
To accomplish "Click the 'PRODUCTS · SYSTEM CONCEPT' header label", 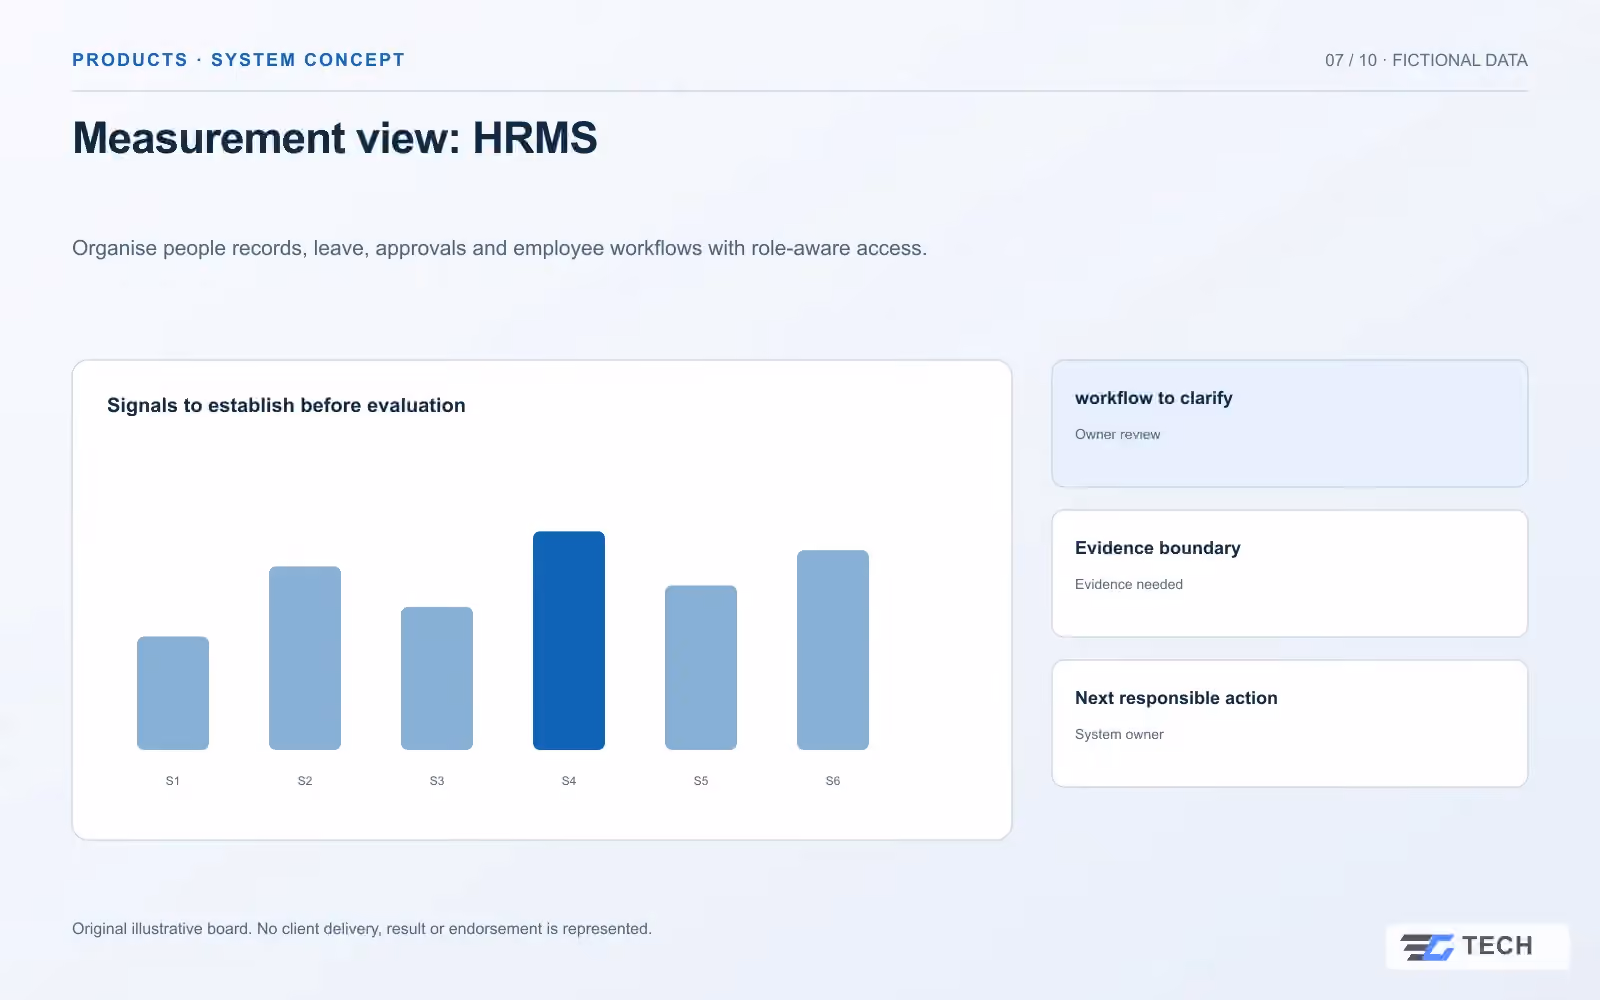I will pyautogui.click(x=238, y=60).
